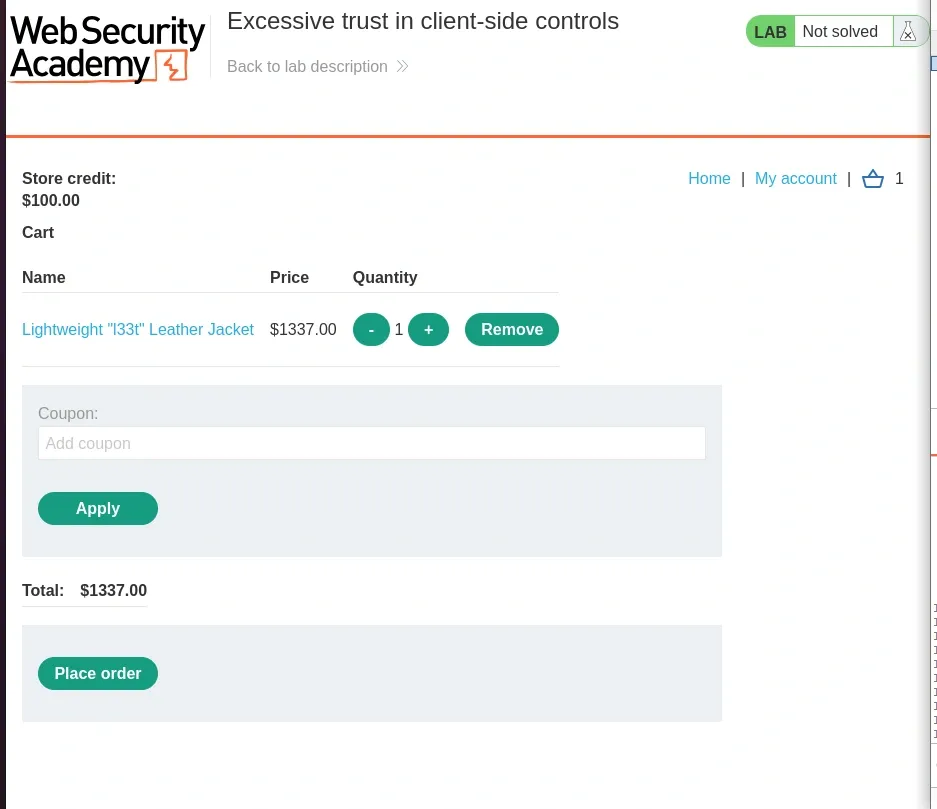Click the Store credit amount
Screen dimensions: 937x809
pyautogui.click(x=51, y=200)
